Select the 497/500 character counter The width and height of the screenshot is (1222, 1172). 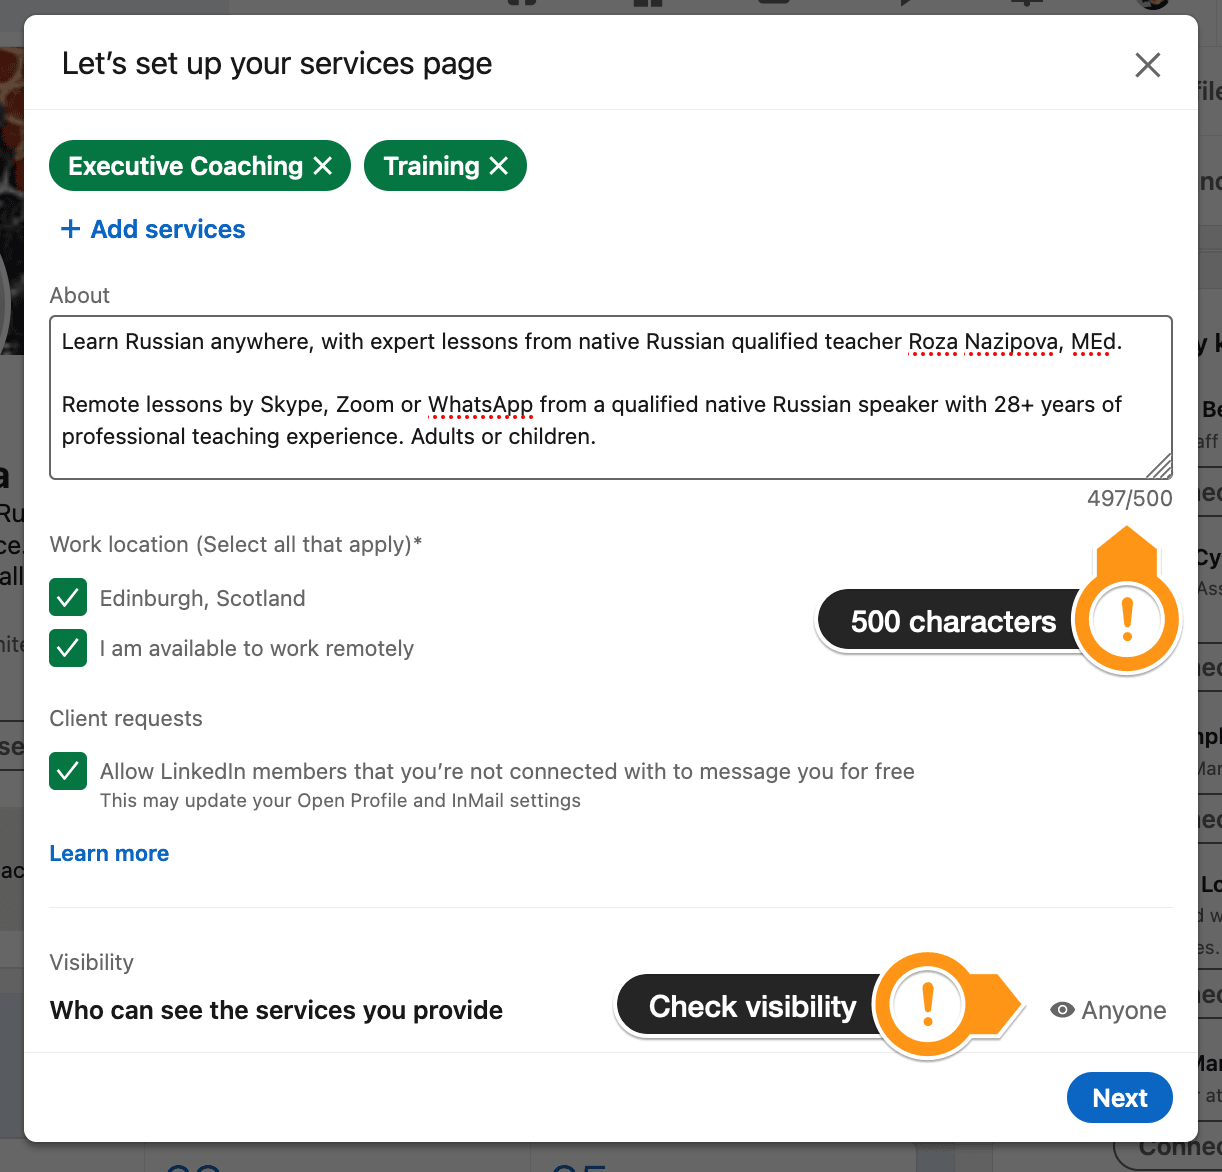pos(1129,498)
